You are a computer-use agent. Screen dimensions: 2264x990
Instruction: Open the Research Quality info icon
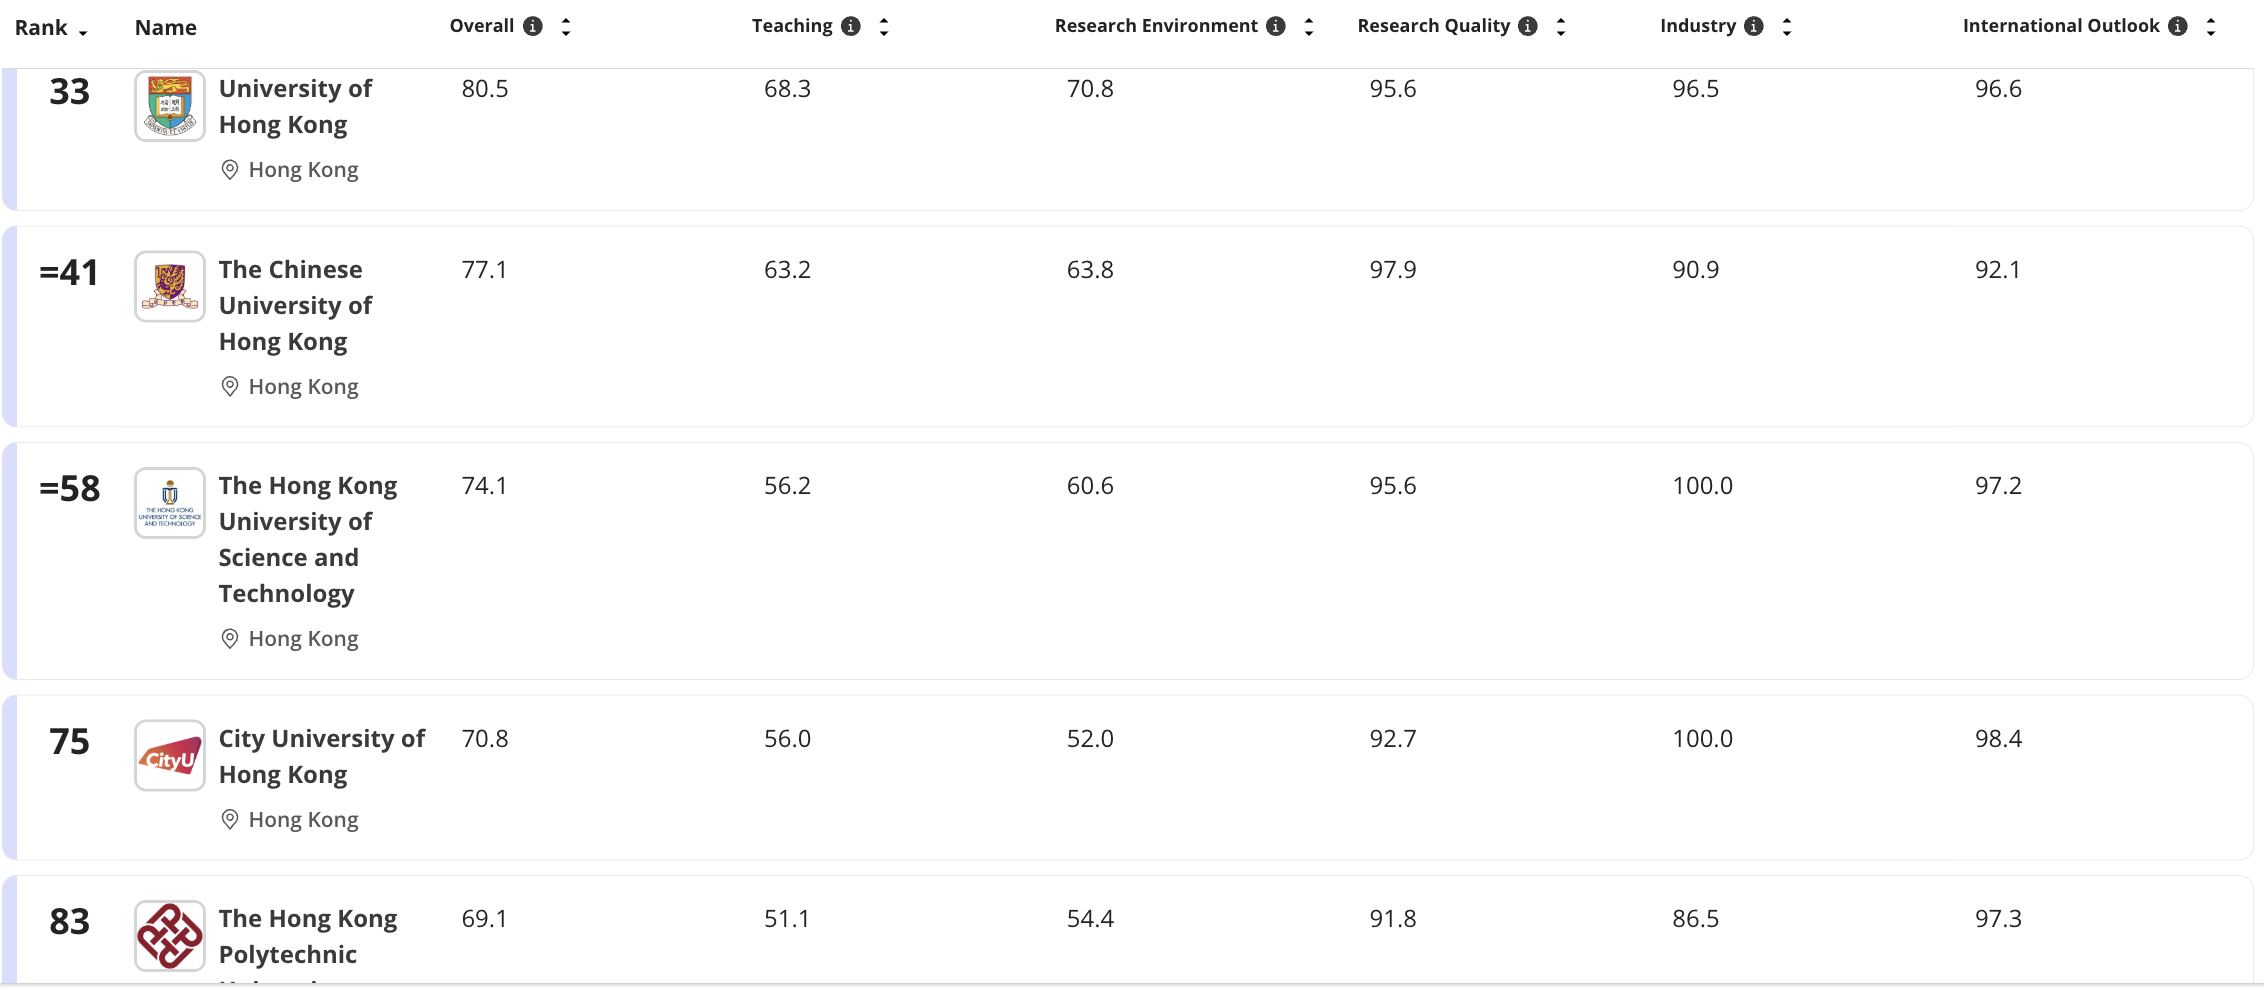(1528, 26)
